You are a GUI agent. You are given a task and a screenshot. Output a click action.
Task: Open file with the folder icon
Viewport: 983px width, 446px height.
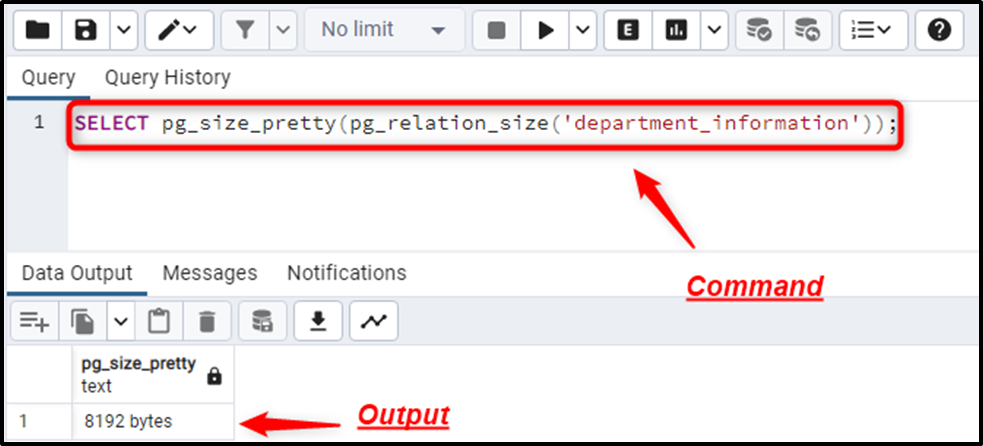38,30
